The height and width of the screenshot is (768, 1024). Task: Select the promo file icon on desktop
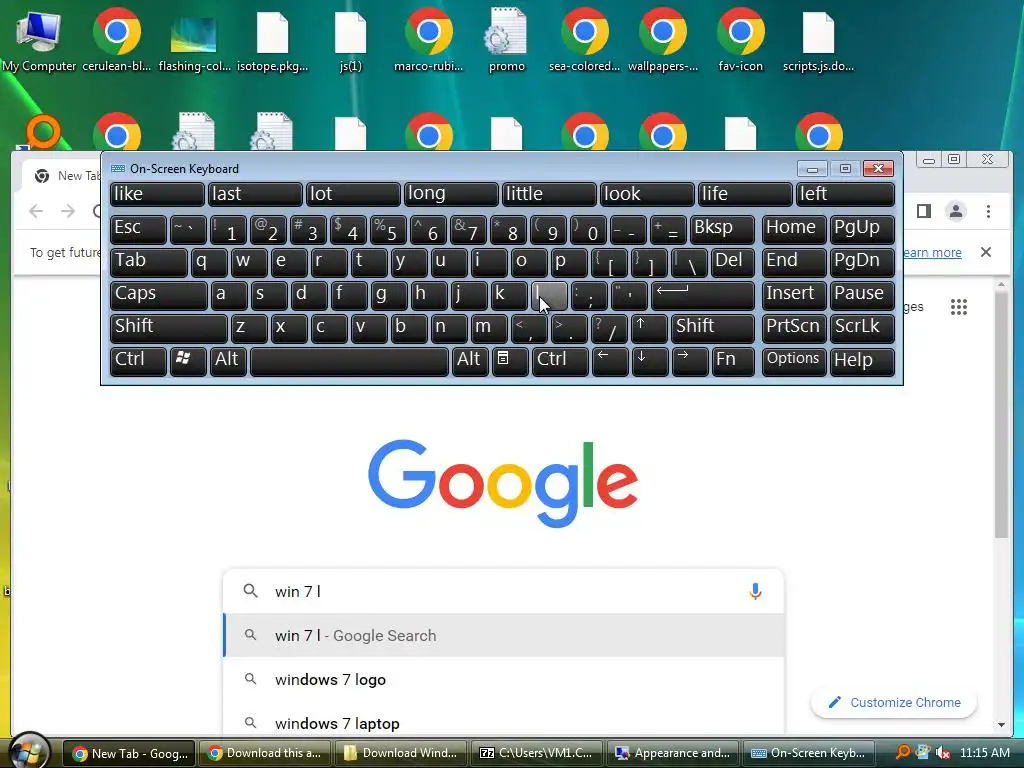pyautogui.click(x=506, y=39)
